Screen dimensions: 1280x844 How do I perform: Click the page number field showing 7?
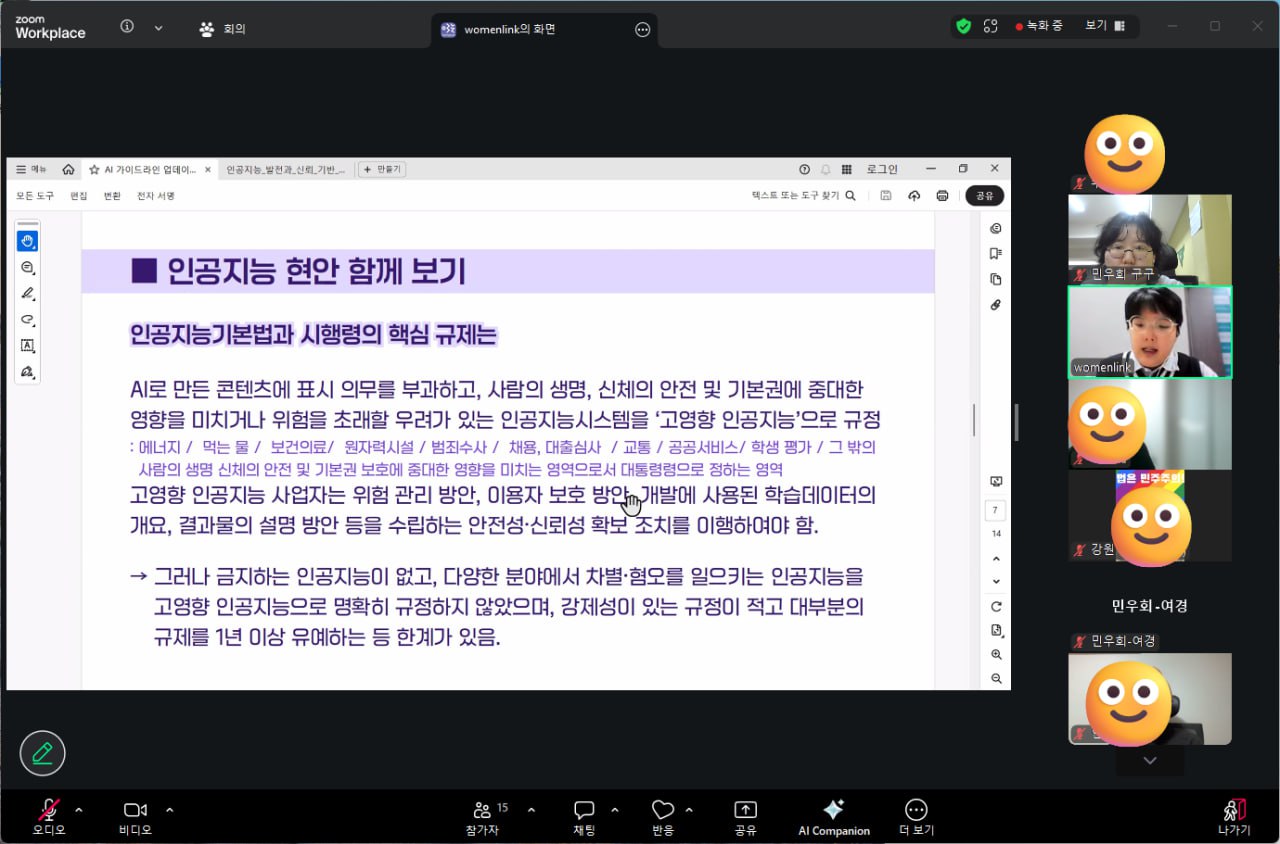coord(995,510)
